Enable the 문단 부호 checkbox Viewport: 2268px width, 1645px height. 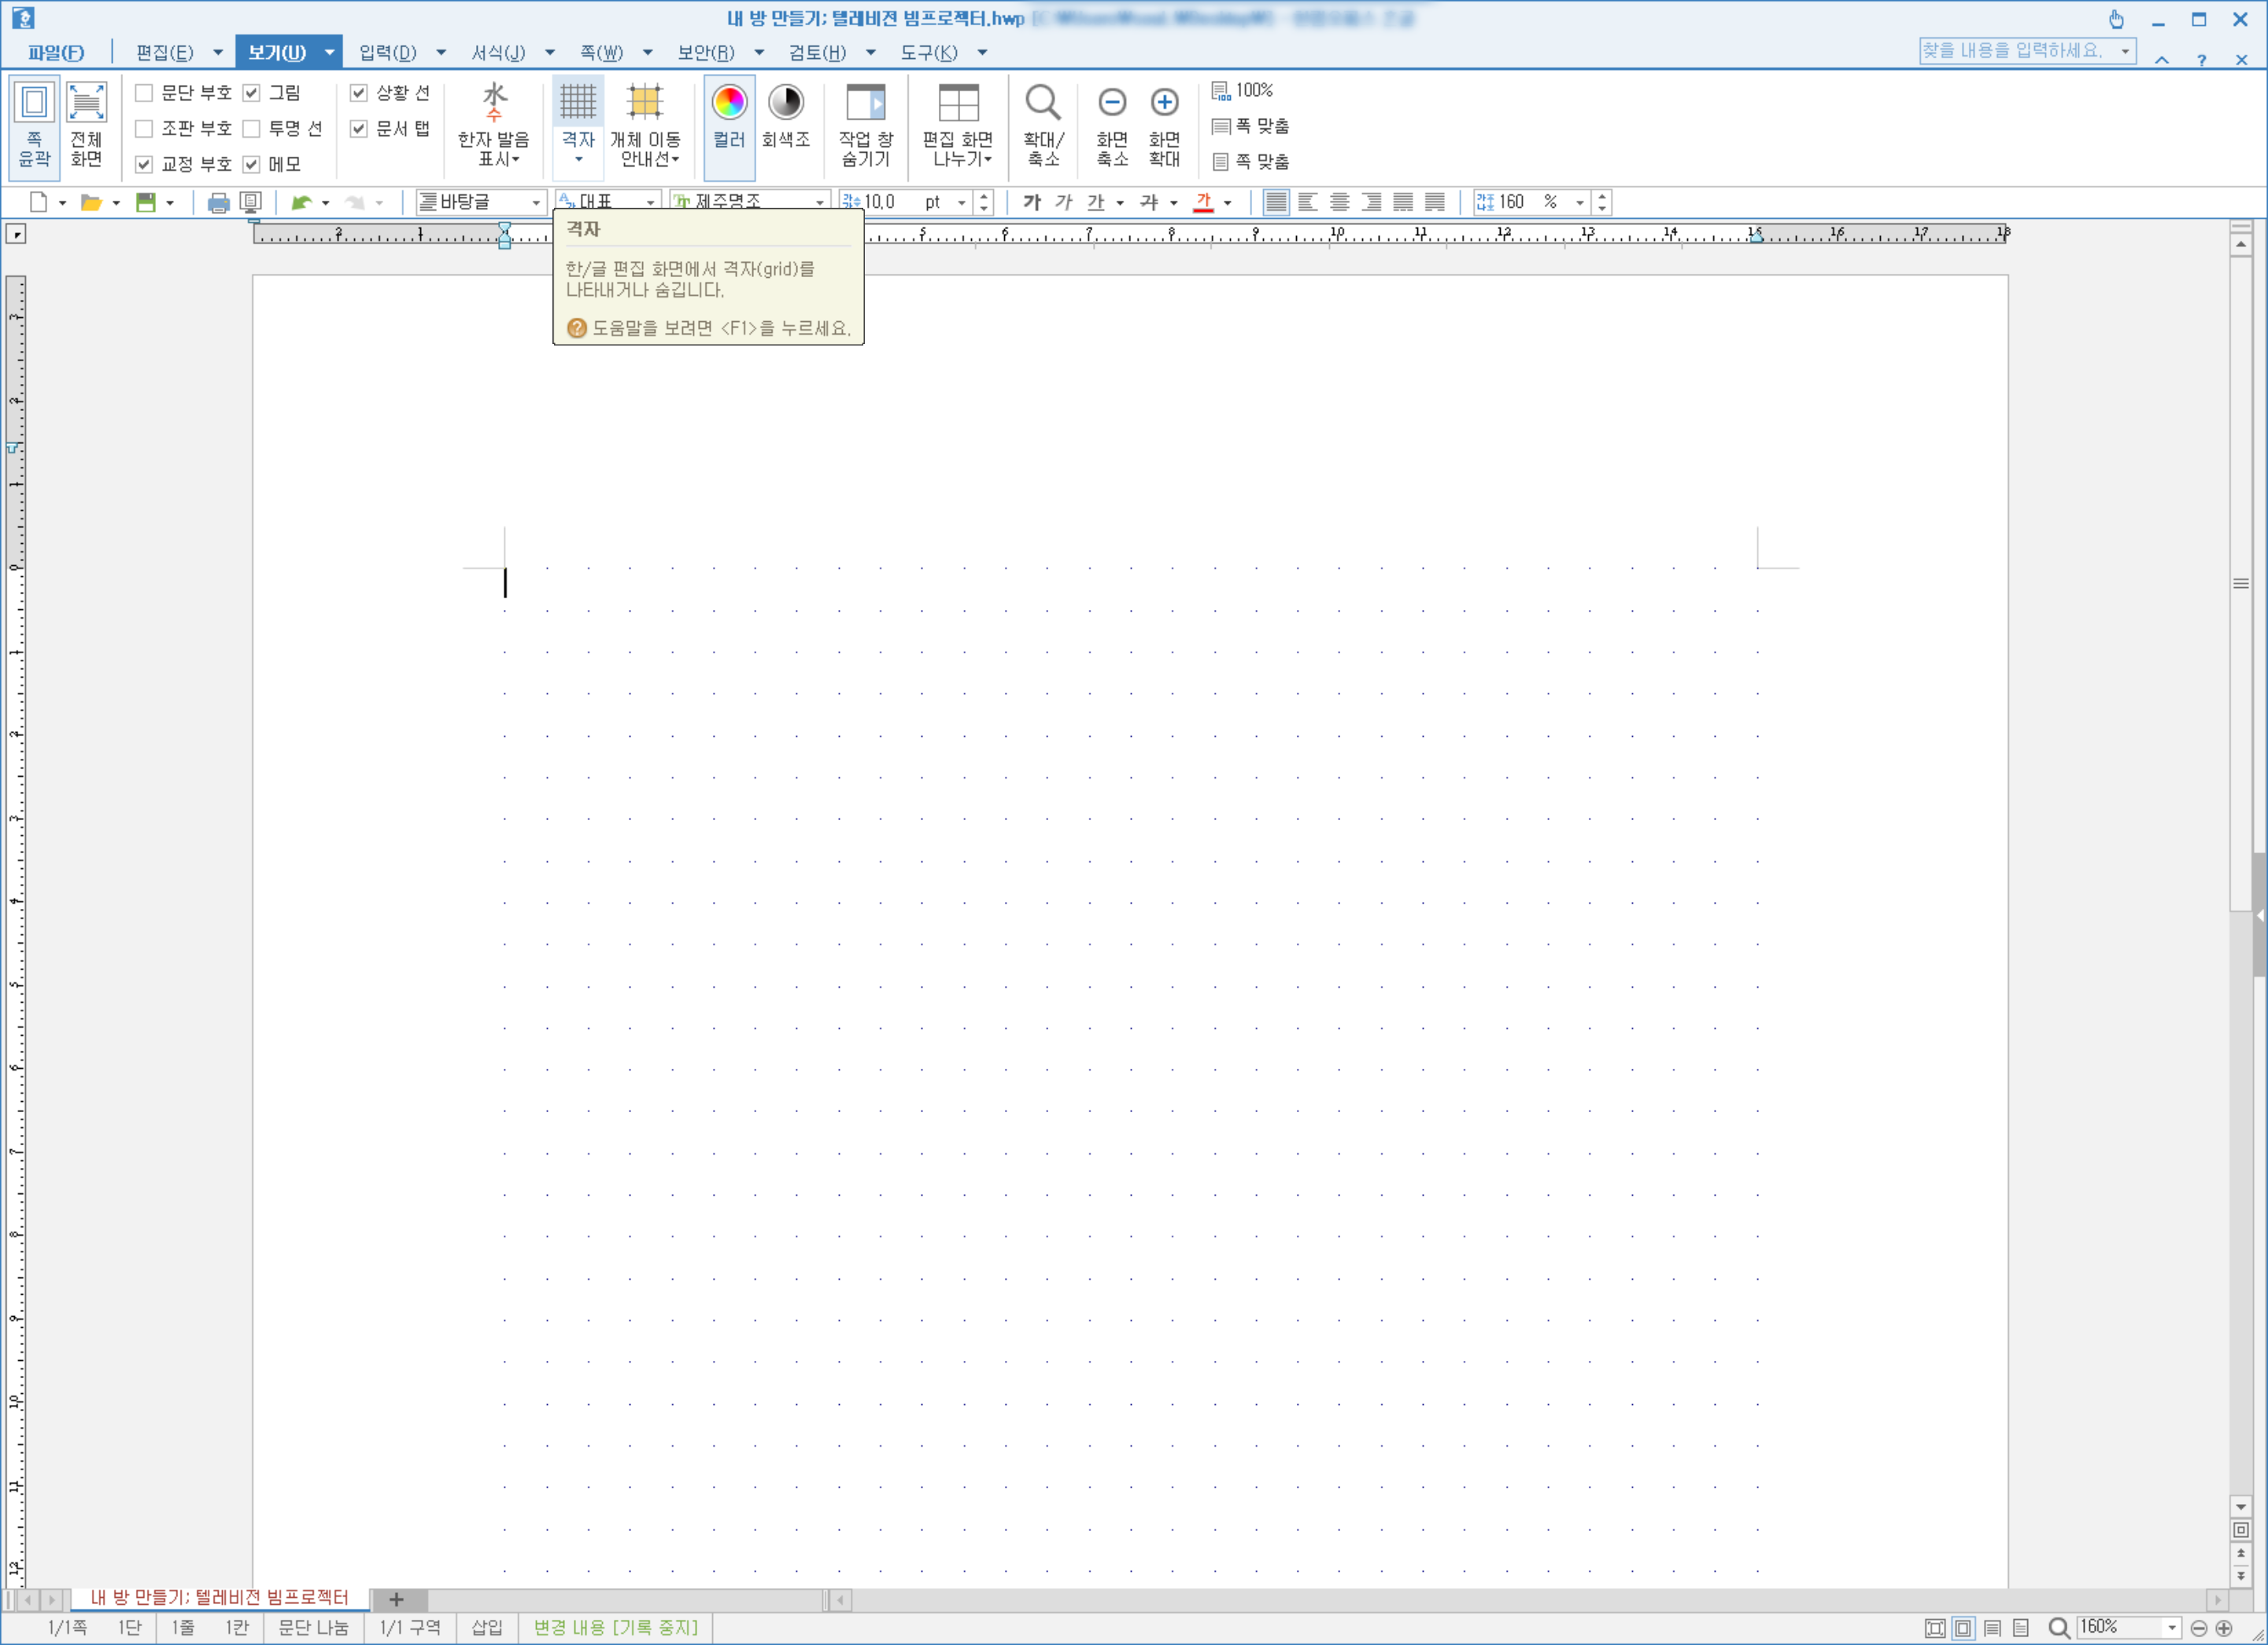coord(144,93)
